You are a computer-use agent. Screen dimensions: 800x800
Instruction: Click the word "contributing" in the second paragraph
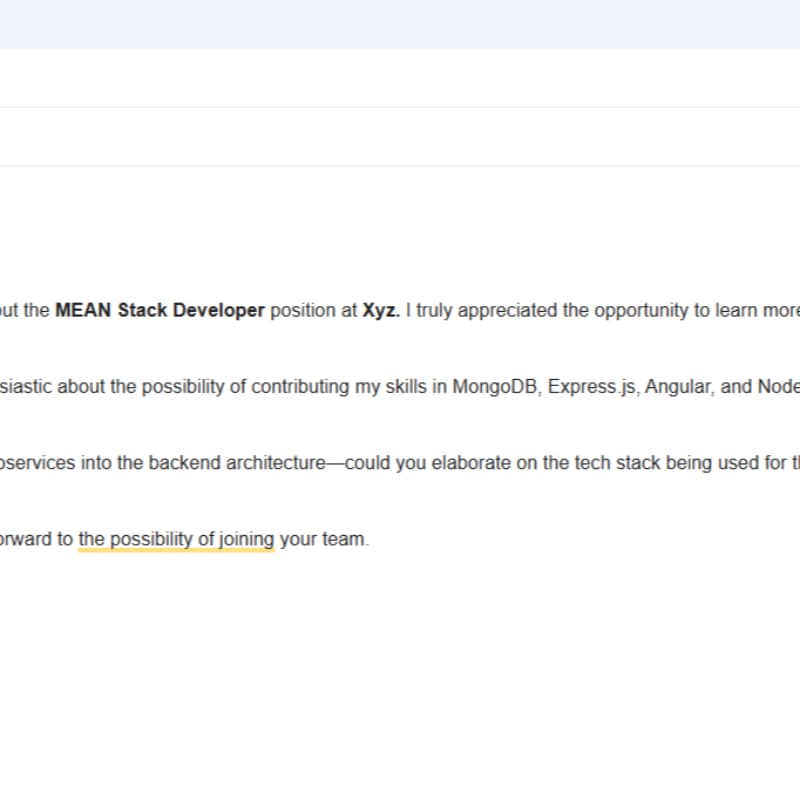(x=301, y=387)
